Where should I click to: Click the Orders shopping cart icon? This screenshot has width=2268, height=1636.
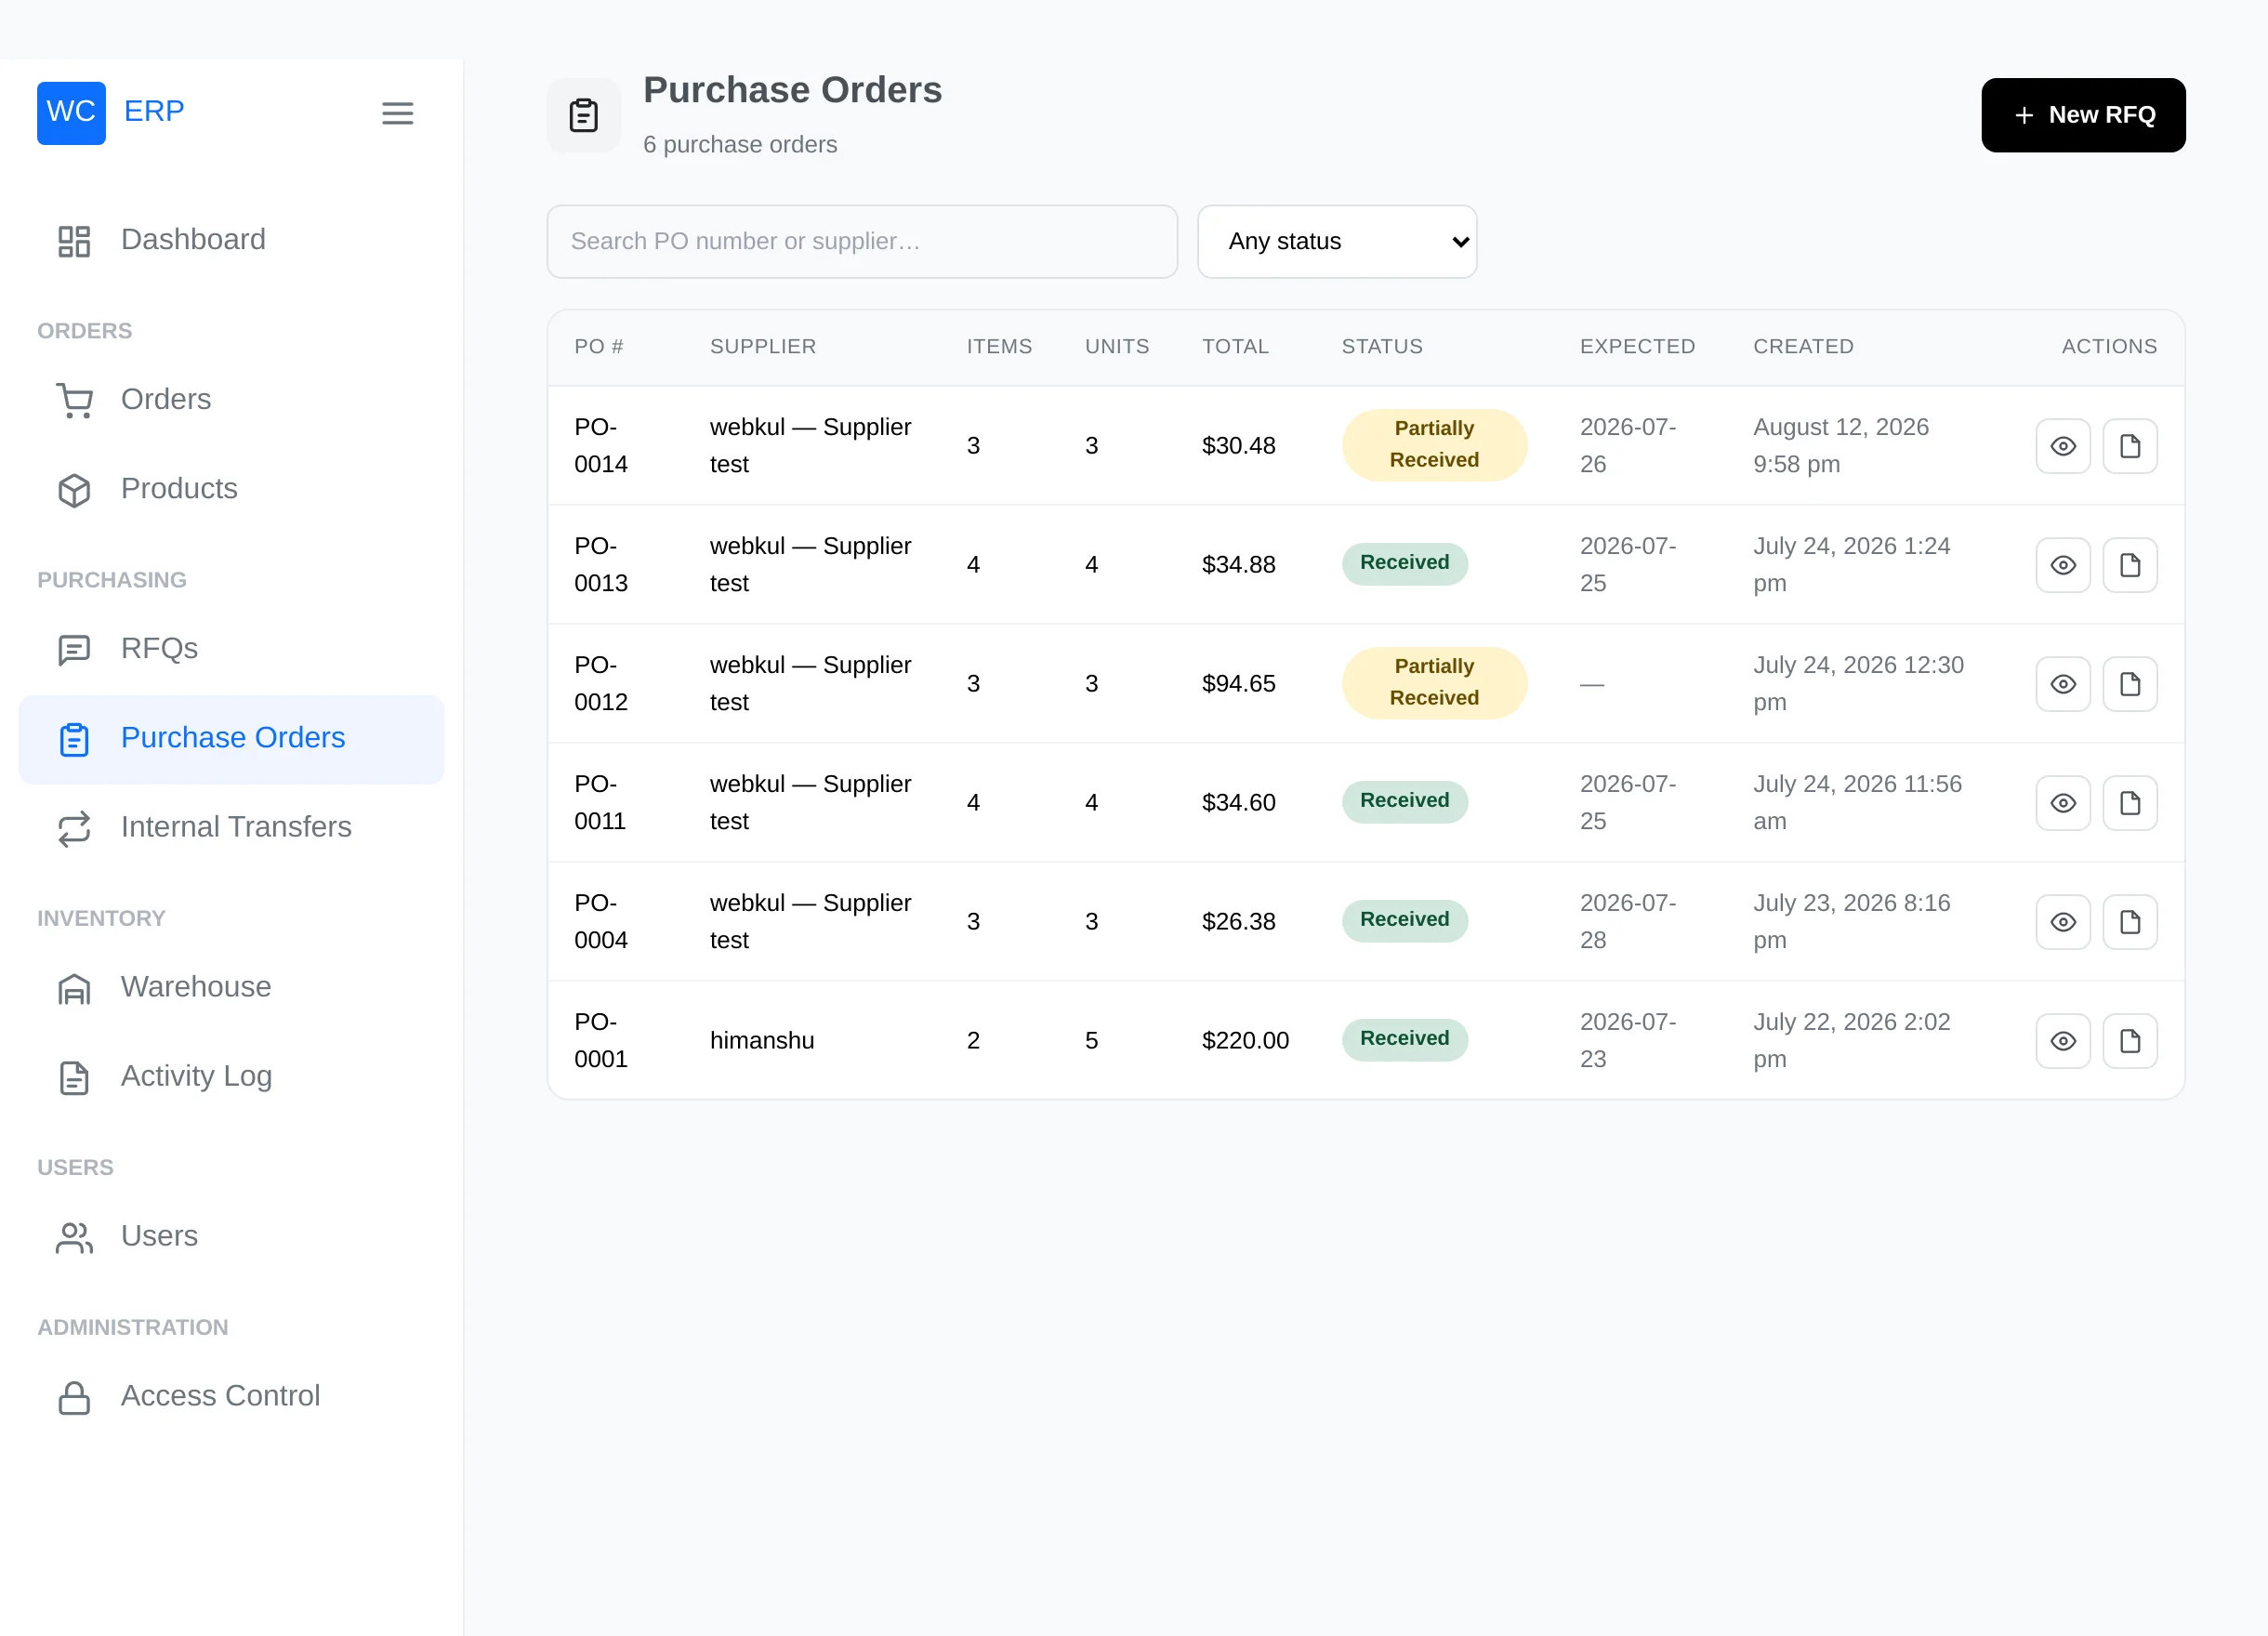click(x=74, y=400)
